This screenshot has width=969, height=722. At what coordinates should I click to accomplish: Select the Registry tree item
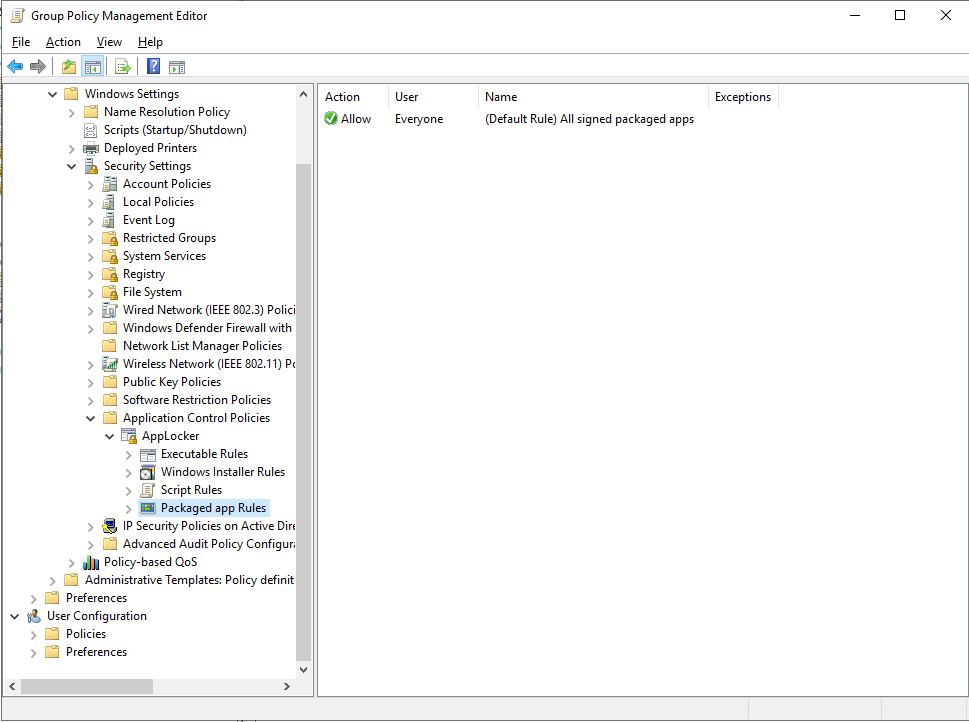pyautogui.click(x=144, y=274)
